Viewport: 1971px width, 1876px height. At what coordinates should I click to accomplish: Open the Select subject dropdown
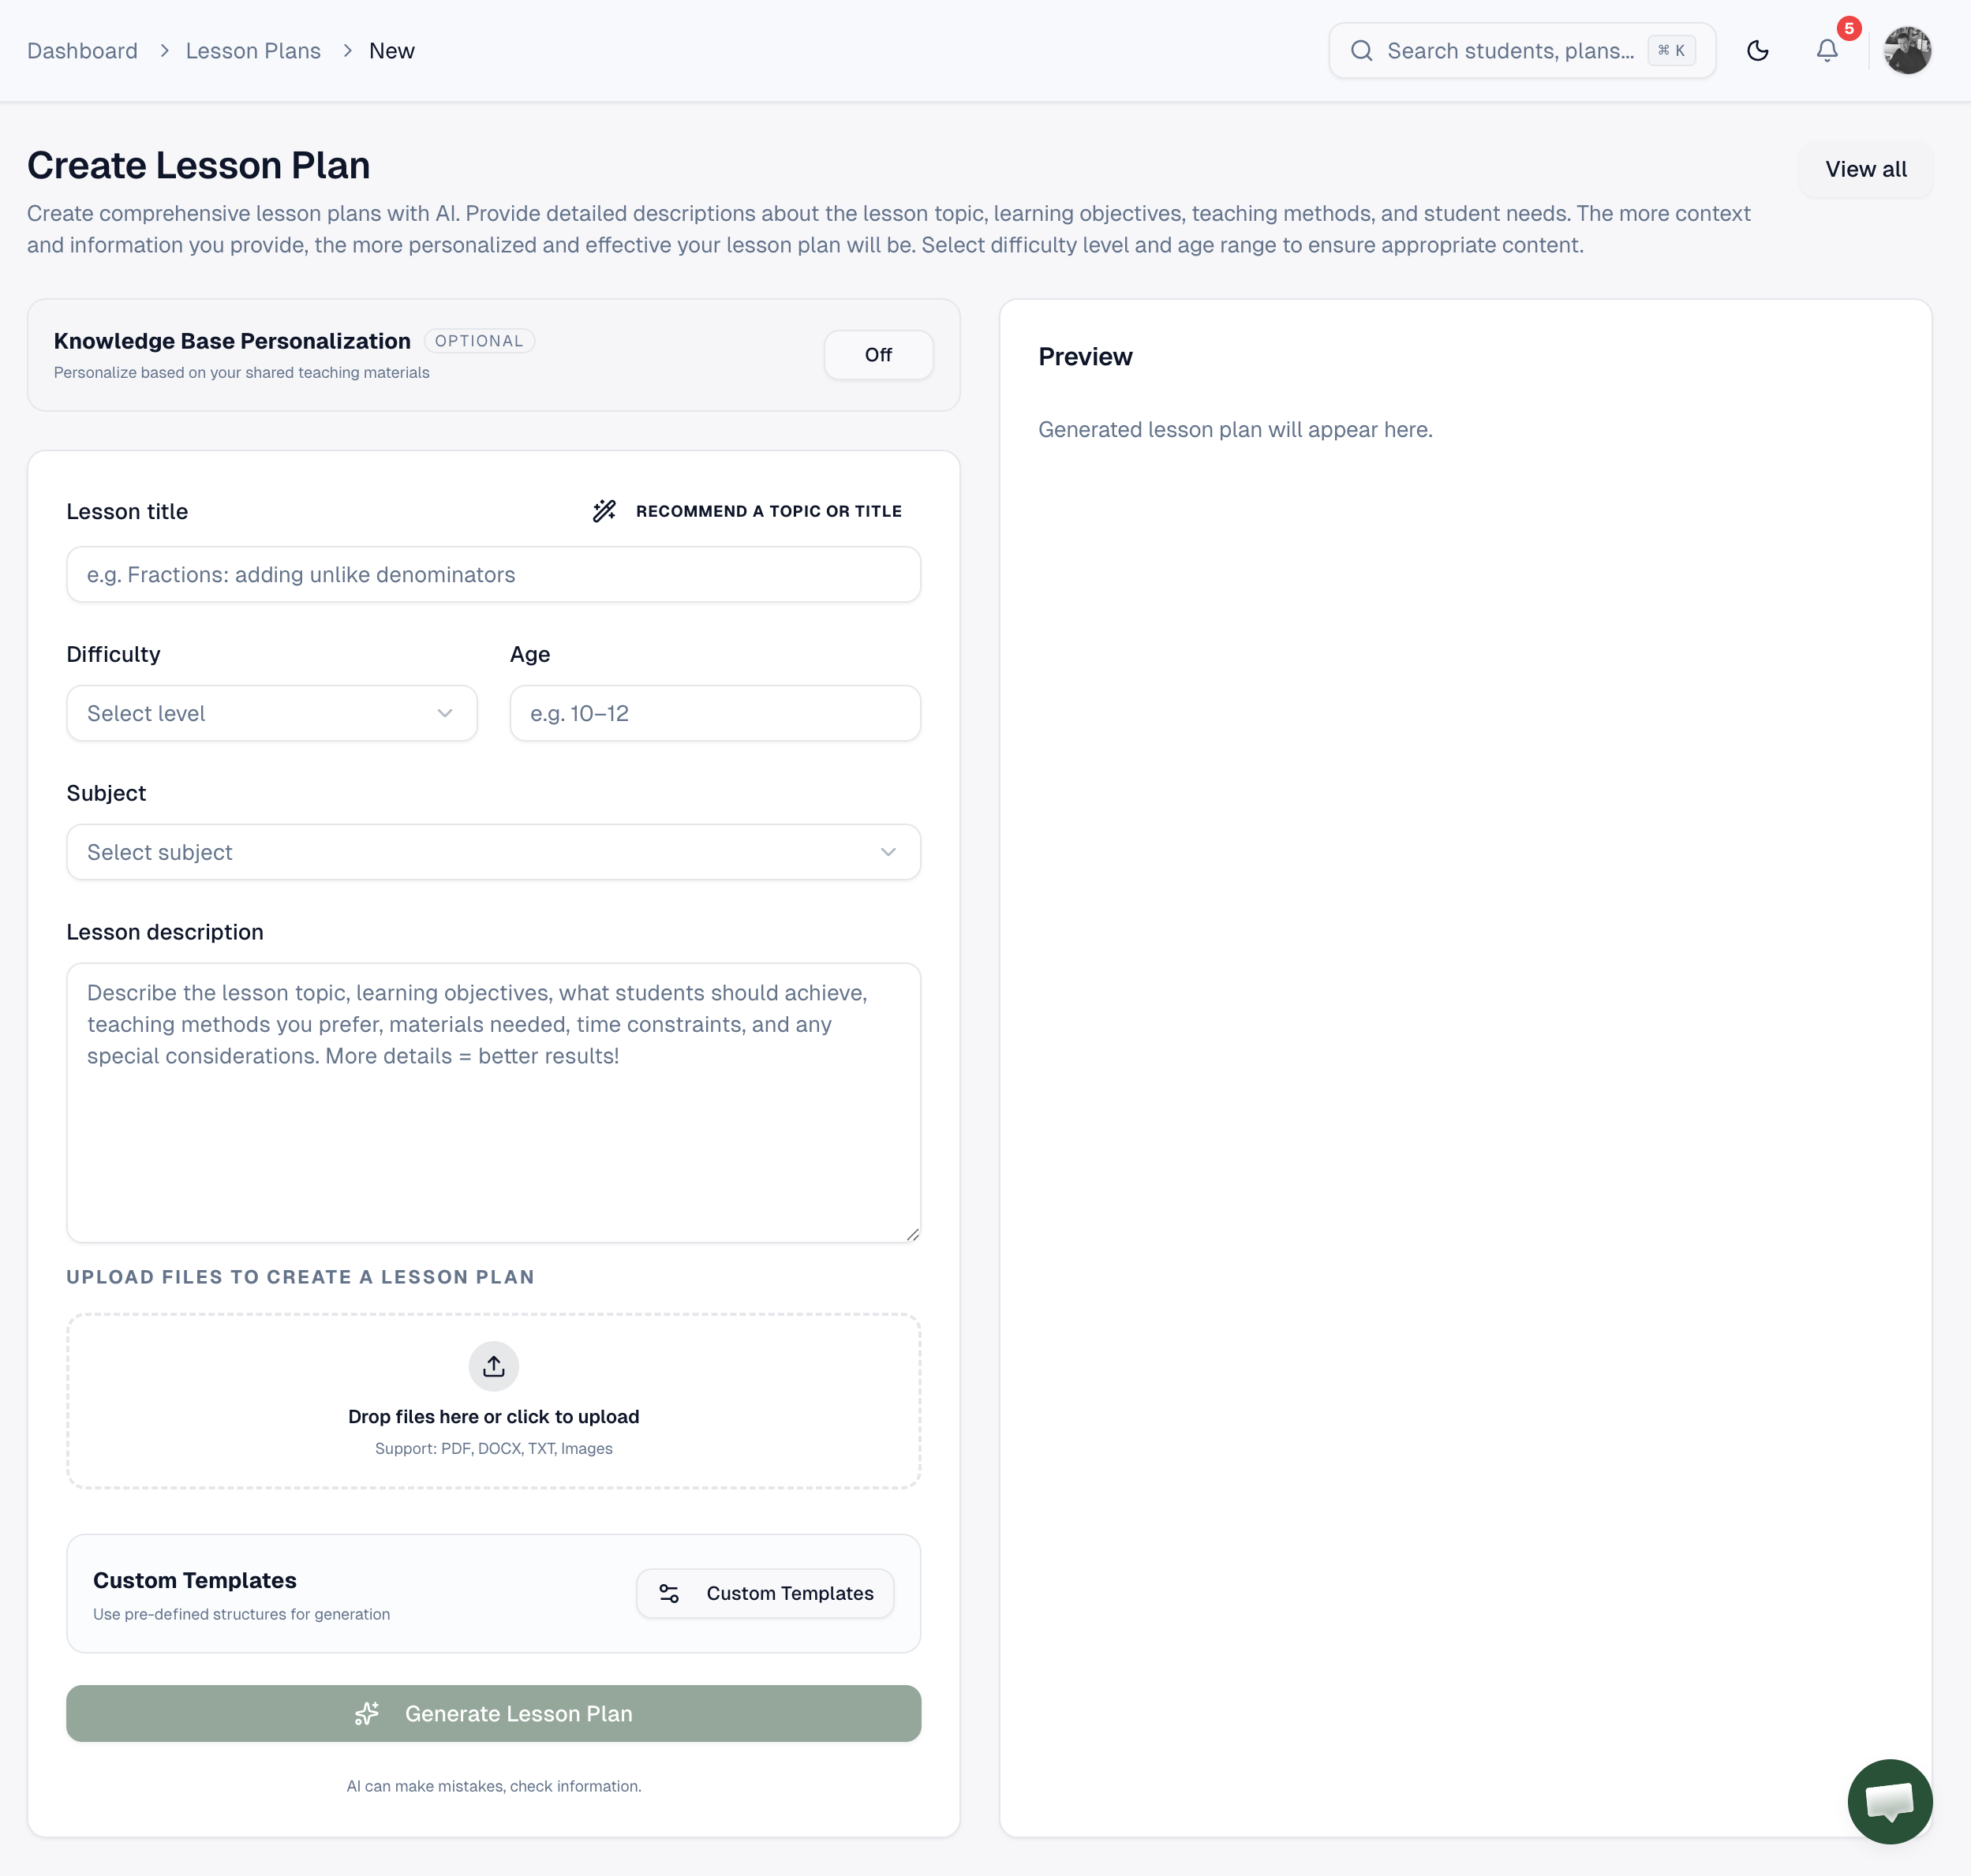pos(493,852)
